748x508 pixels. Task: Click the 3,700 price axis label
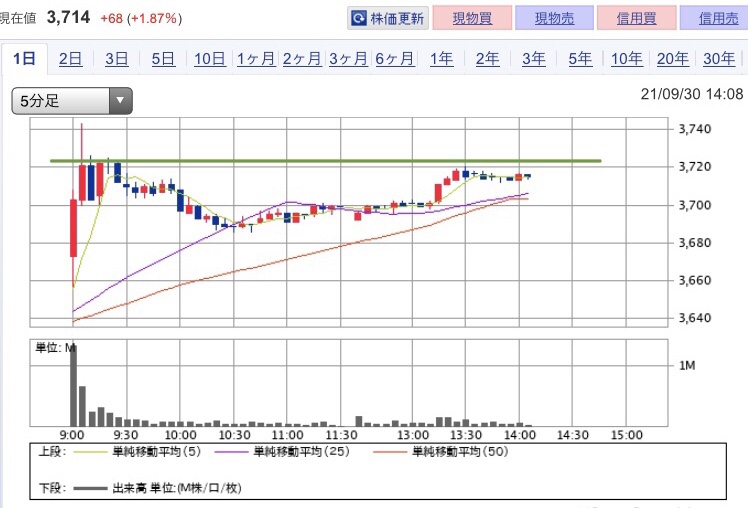click(x=695, y=205)
